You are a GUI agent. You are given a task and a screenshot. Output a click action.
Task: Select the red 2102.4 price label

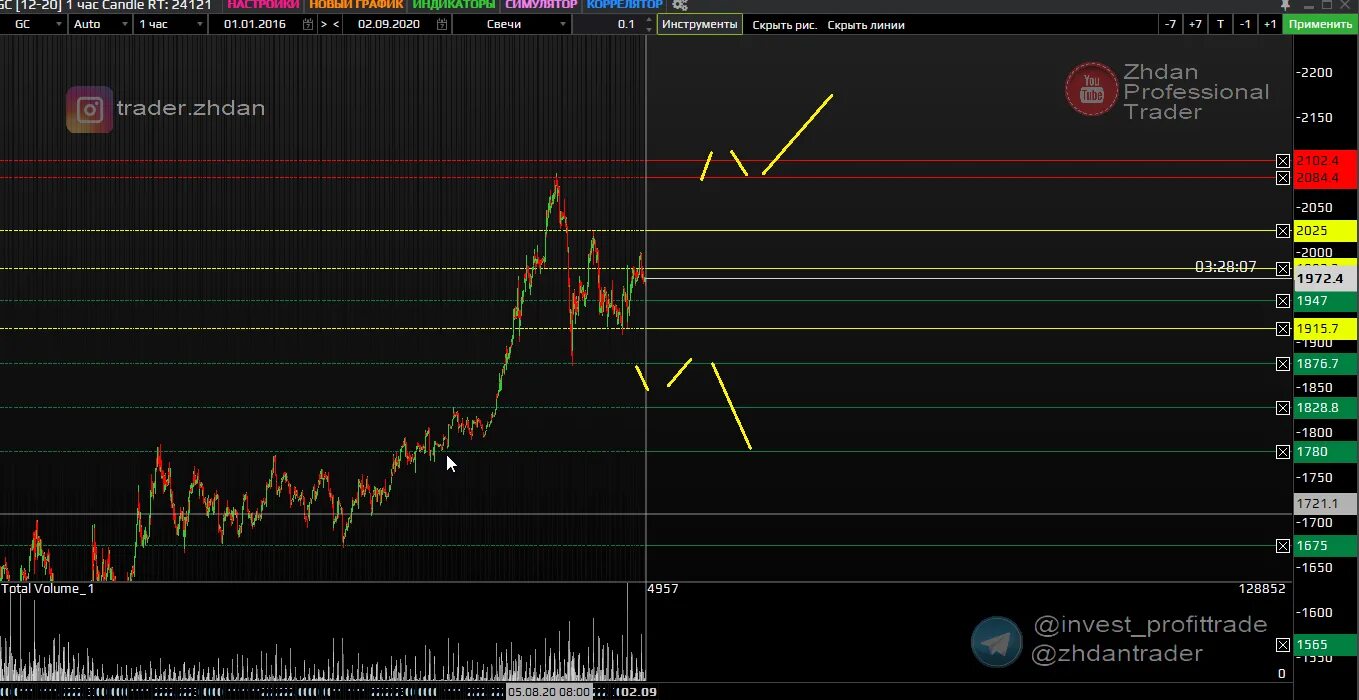pos(1325,160)
